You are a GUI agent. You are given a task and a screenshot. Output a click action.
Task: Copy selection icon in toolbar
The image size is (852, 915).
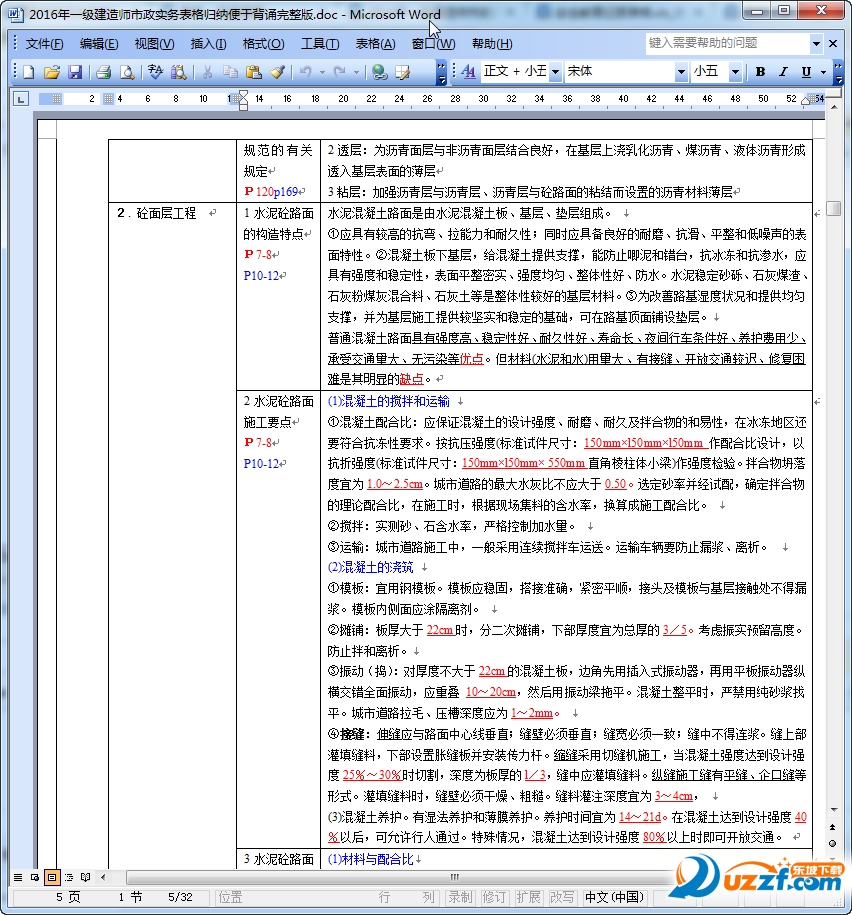[230, 72]
